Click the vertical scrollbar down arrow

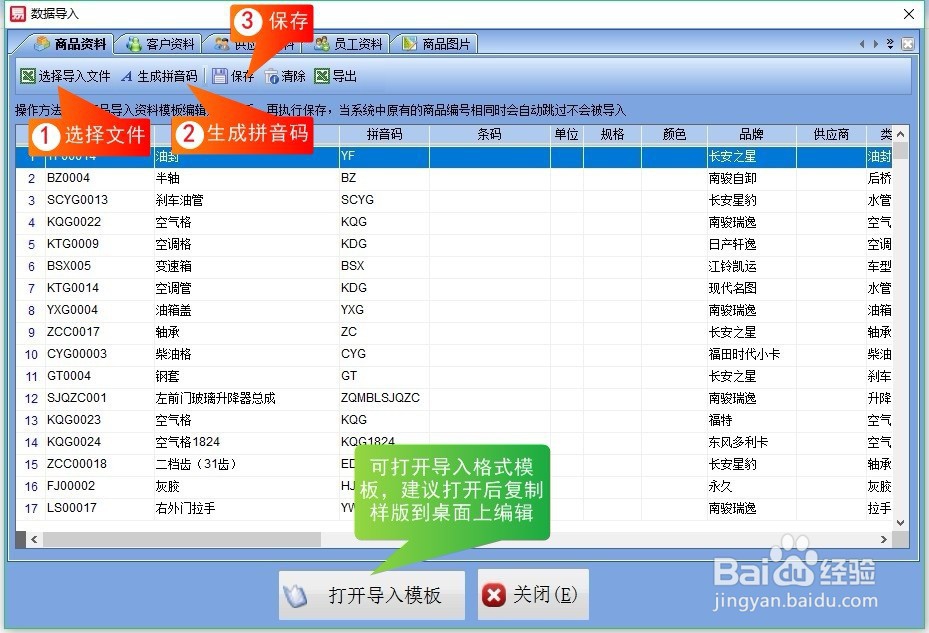tap(901, 523)
